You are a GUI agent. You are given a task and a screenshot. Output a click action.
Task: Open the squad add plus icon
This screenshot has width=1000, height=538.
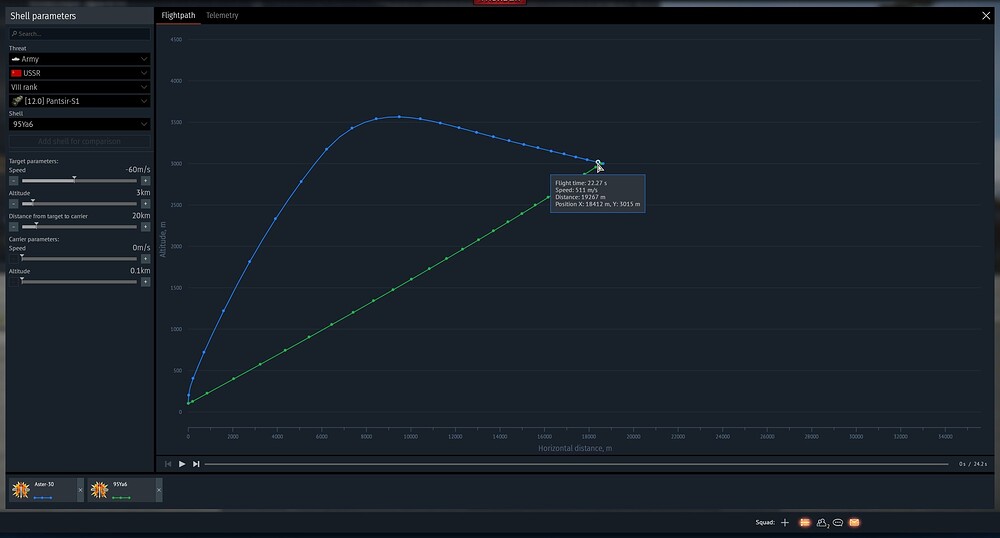pyautogui.click(x=785, y=523)
